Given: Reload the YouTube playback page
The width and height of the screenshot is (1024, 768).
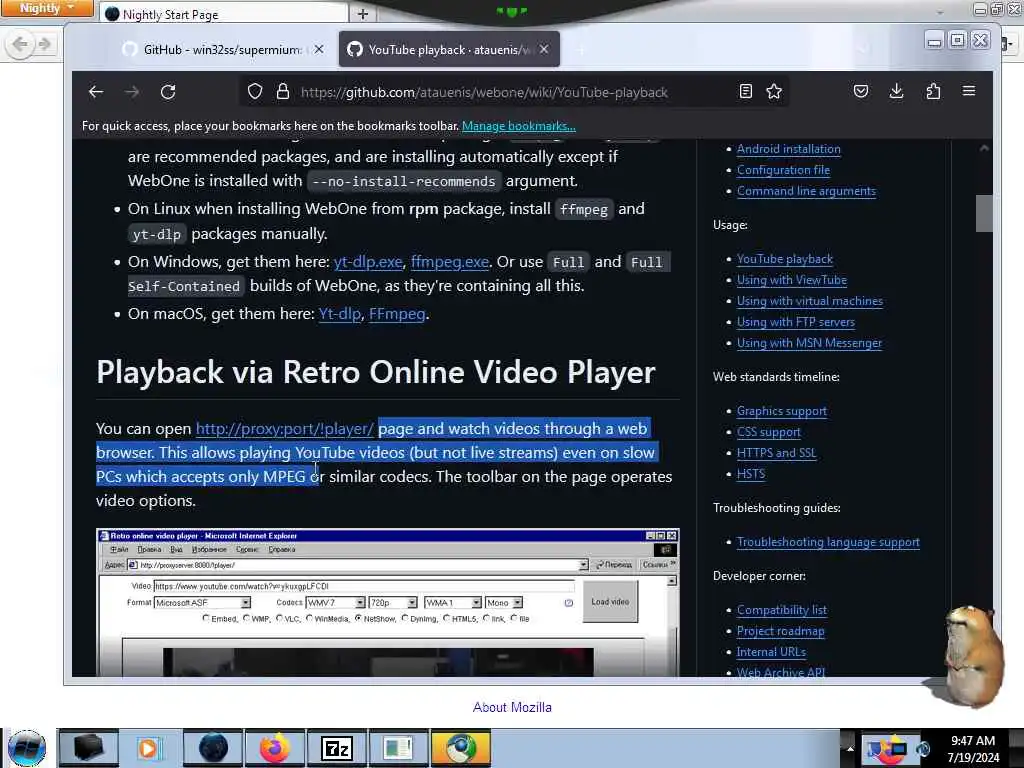Looking at the screenshot, I should 168,92.
